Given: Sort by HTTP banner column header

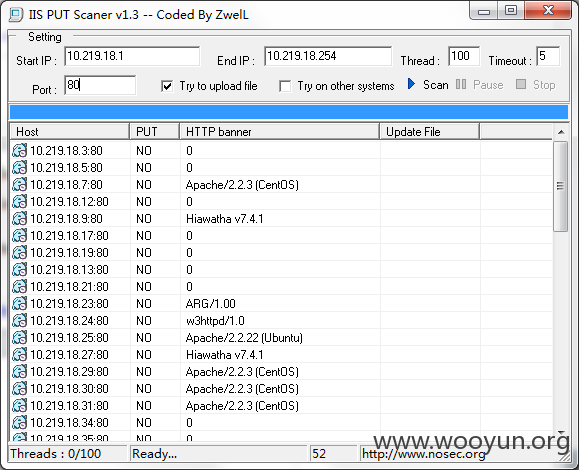Looking at the screenshot, I should point(280,132).
